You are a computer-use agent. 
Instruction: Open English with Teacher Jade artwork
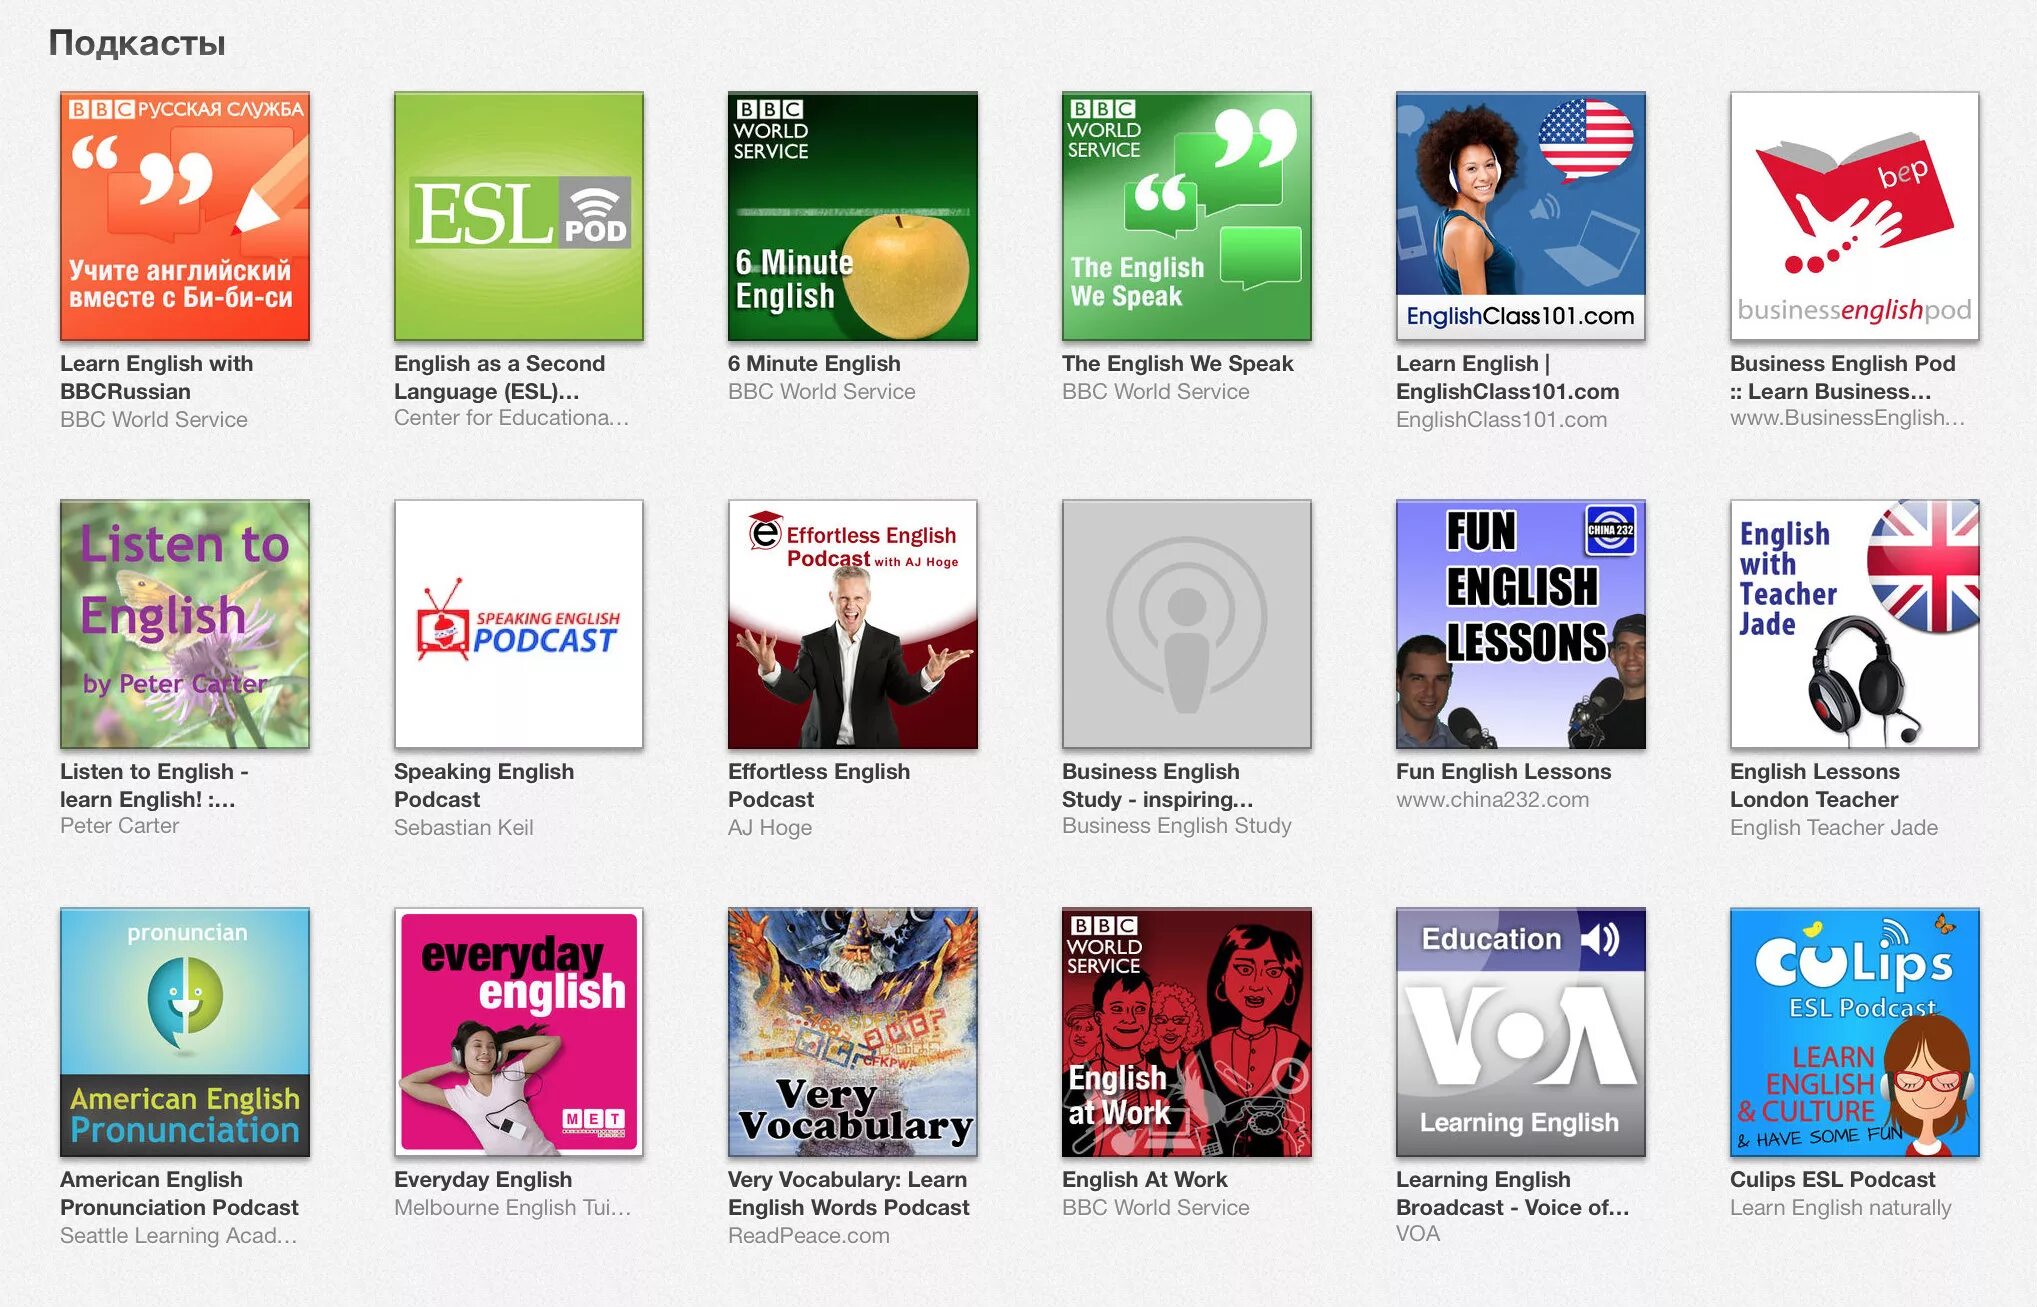tap(1854, 624)
